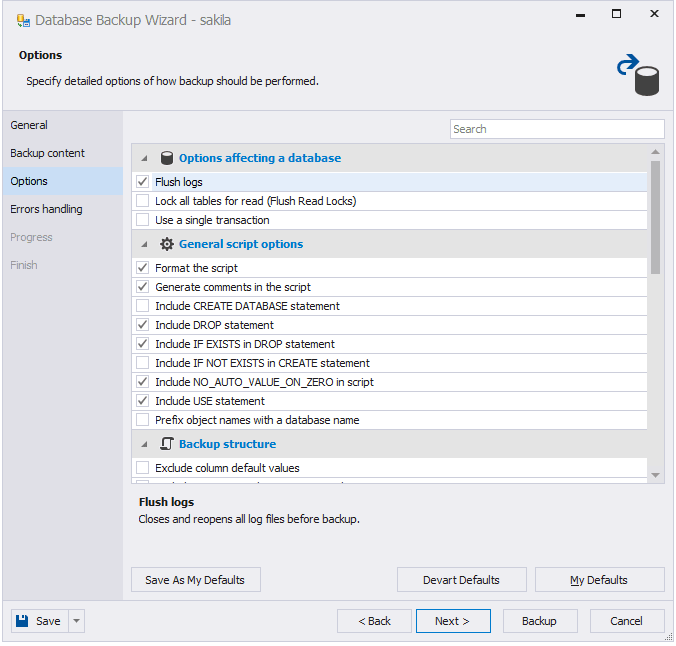Uncheck the Include USE statement checkbox
The height and width of the screenshot is (646, 676).
(143, 401)
